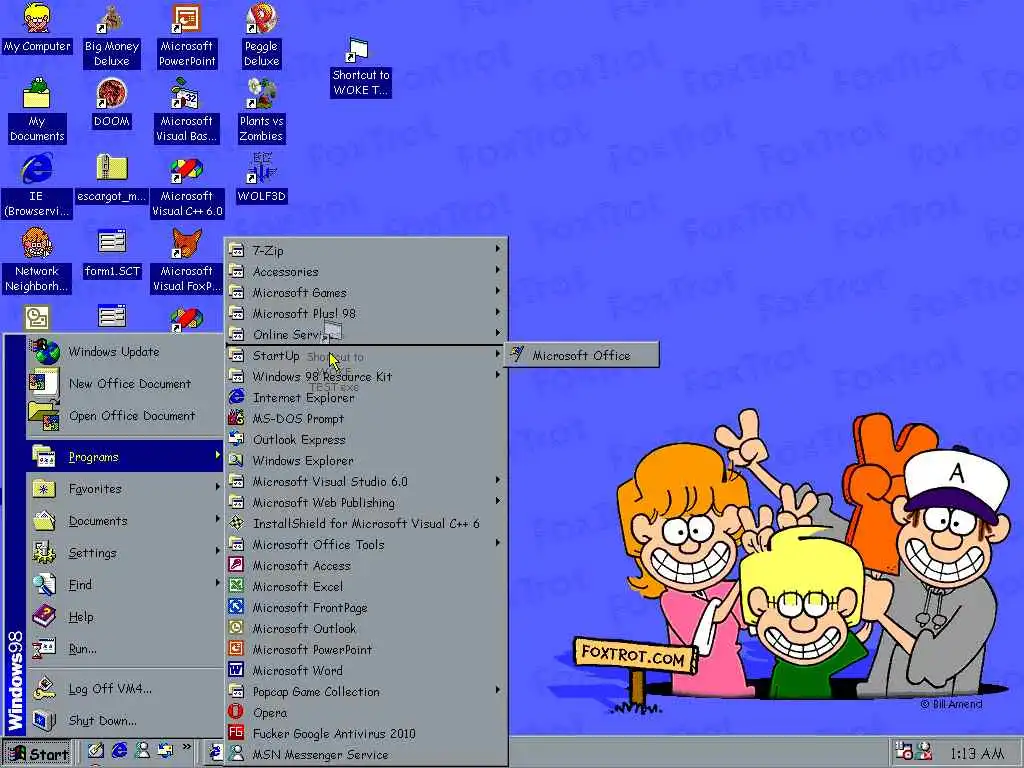Image resolution: width=1024 pixels, height=768 pixels.
Task: Launch Big Money Deluxe shortcut
Action: pos(112,36)
